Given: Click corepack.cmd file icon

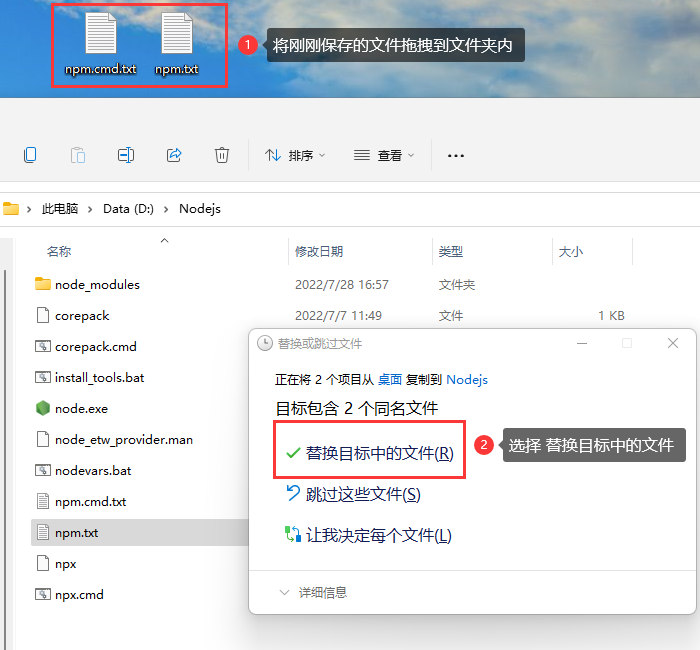Looking at the screenshot, I should (43, 346).
